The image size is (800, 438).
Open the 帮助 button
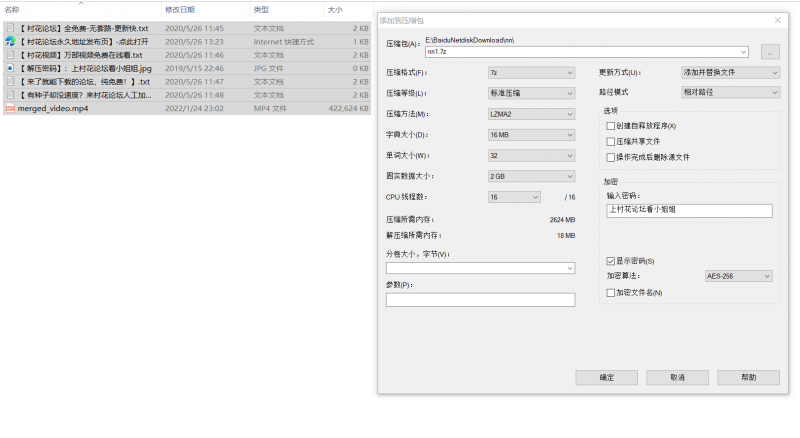(x=748, y=377)
